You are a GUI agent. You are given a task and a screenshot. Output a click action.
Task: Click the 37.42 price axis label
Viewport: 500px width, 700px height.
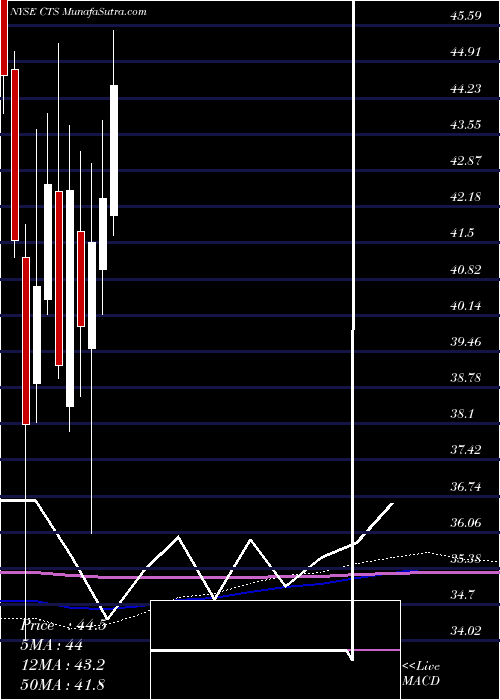(466, 450)
